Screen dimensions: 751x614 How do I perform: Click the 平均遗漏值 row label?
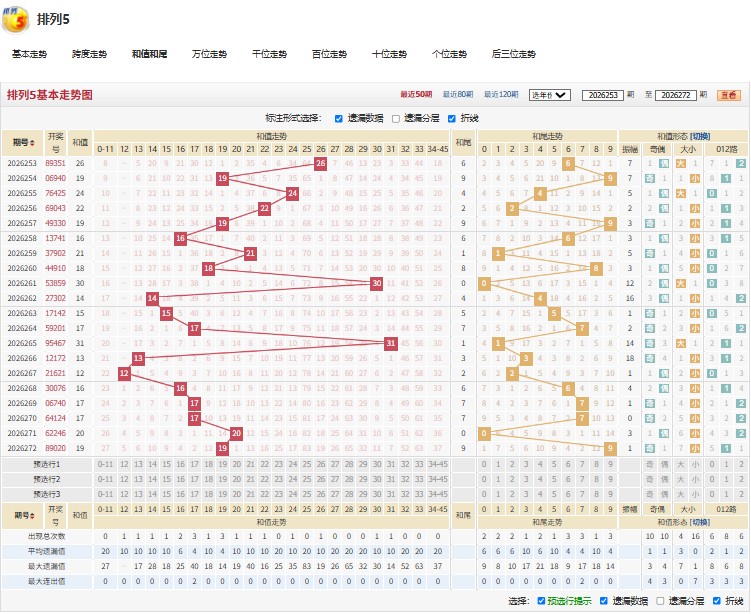46,551
